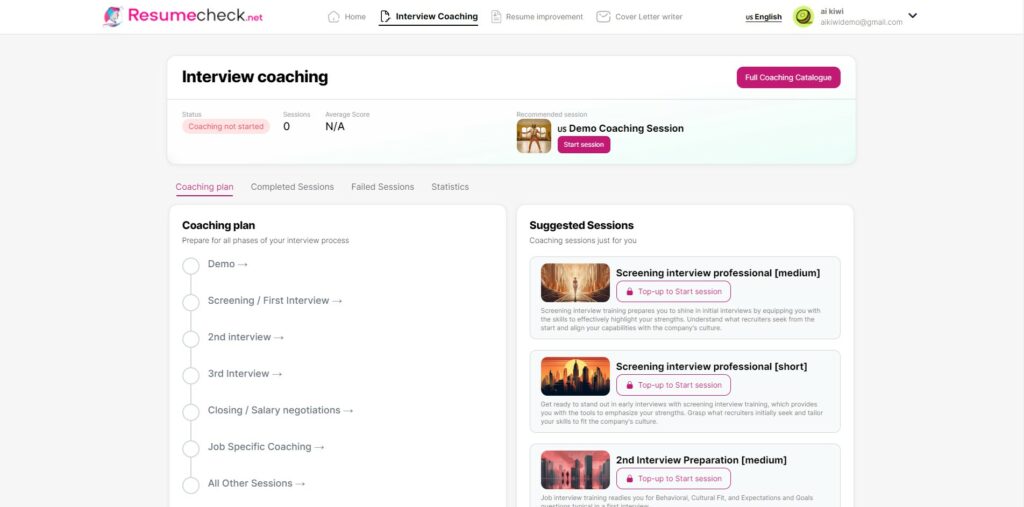Switch to the Failed Sessions tab
1024x507 pixels.
click(x=383, y=187)
